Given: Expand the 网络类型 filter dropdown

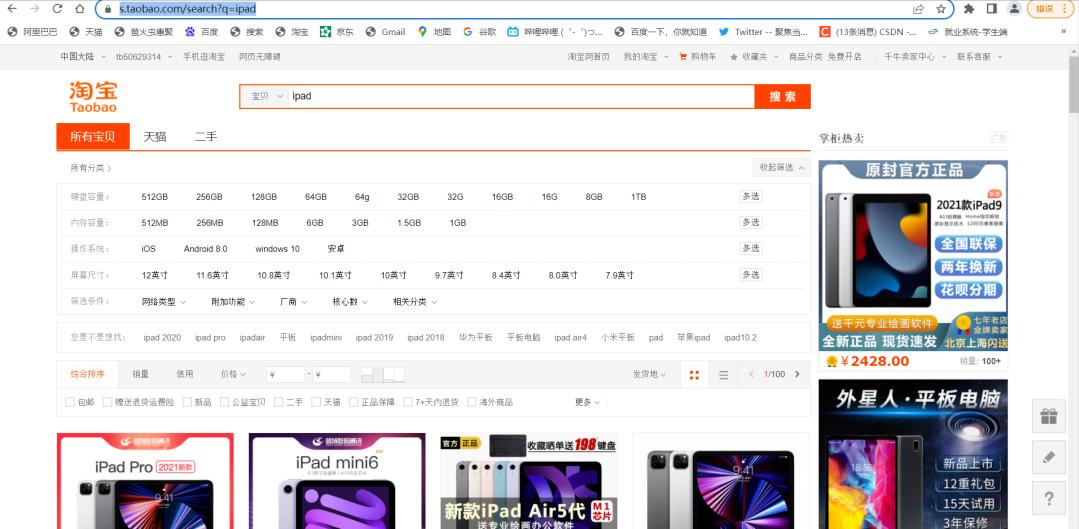Looking at the screenshot, I should (162, 301).
